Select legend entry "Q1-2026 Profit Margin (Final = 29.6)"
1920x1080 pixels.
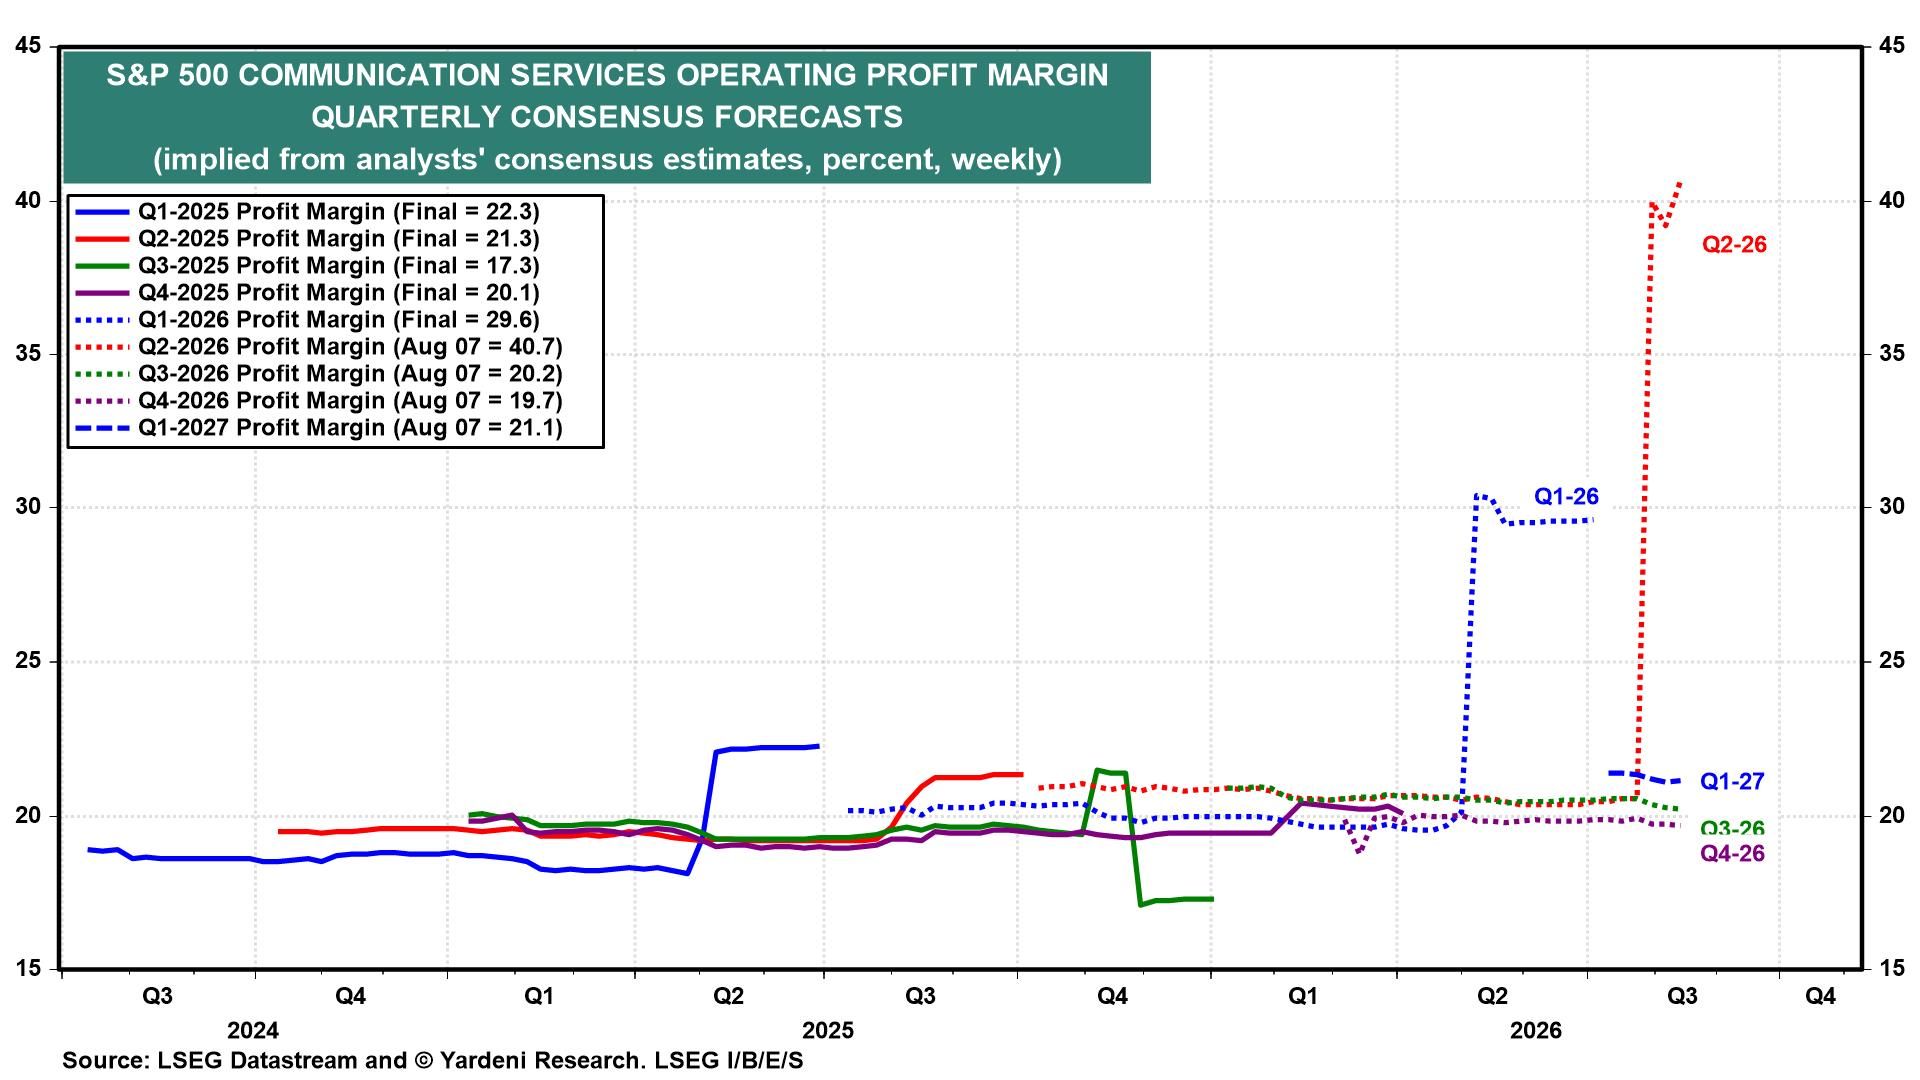click(x=338, y=320)
